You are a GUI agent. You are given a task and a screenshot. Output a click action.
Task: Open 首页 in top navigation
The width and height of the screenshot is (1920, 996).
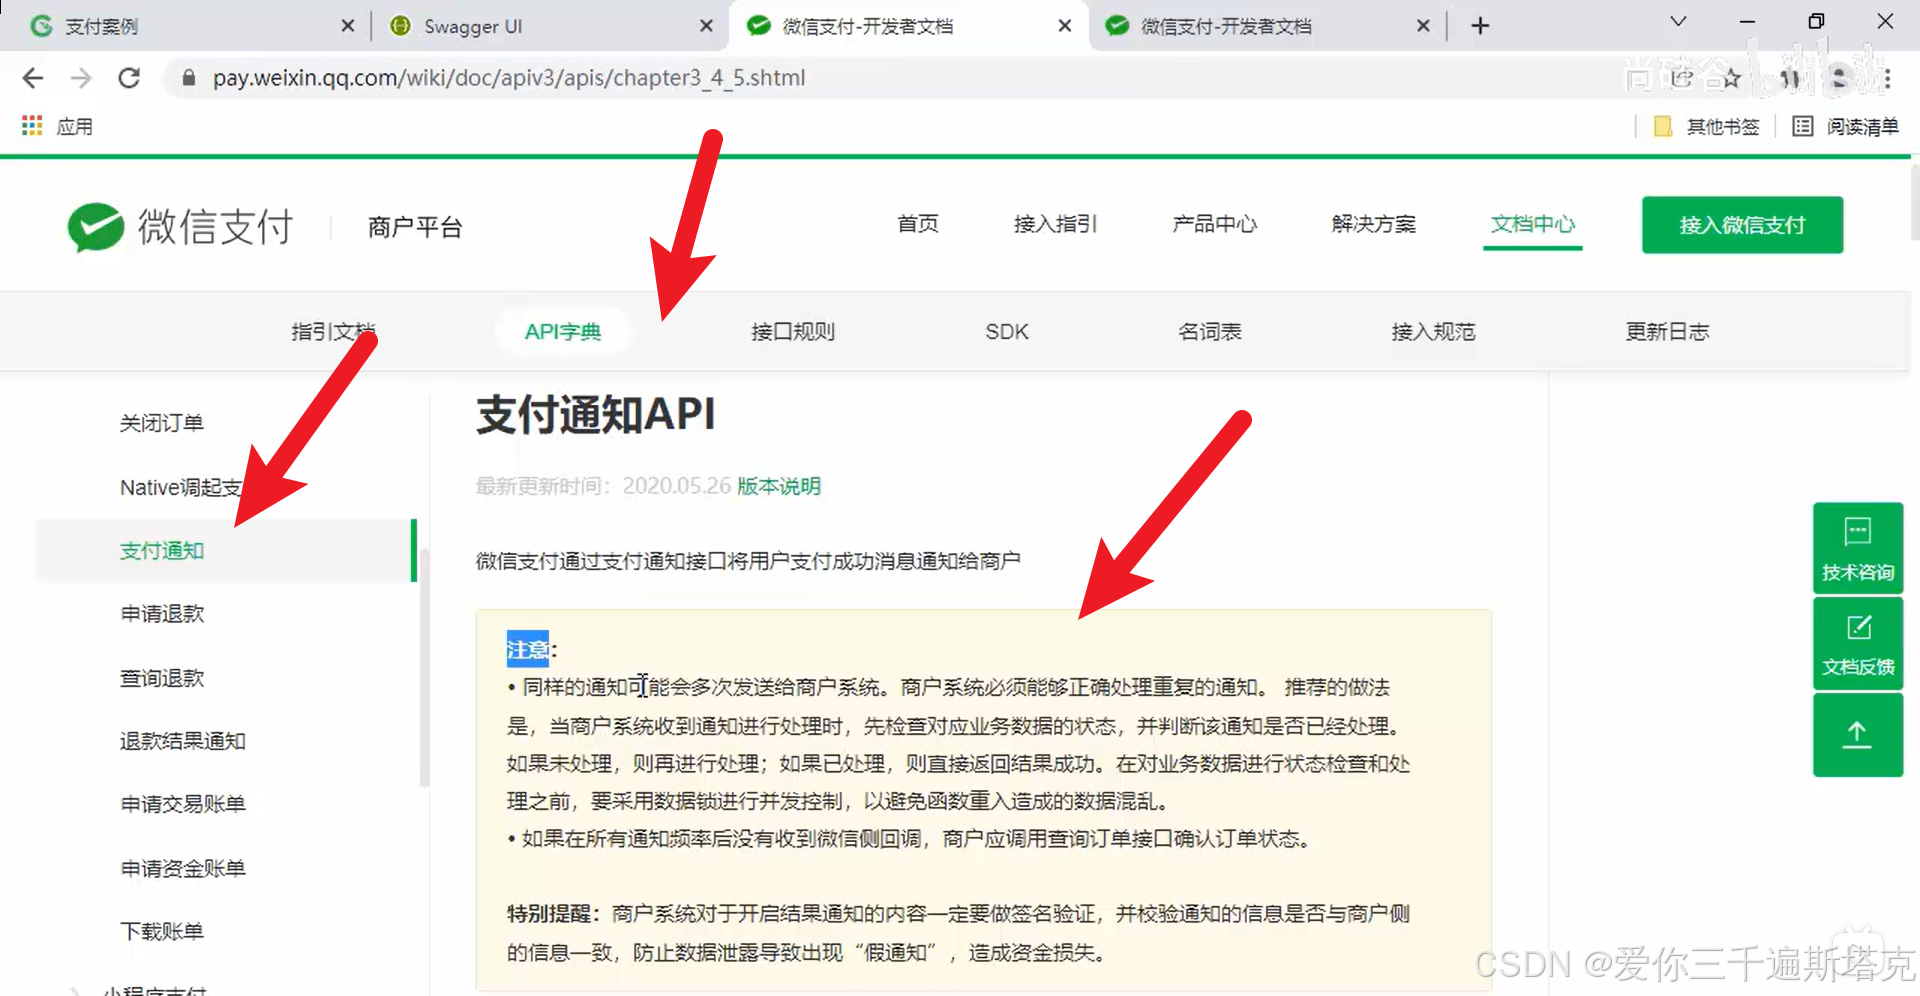917,224
